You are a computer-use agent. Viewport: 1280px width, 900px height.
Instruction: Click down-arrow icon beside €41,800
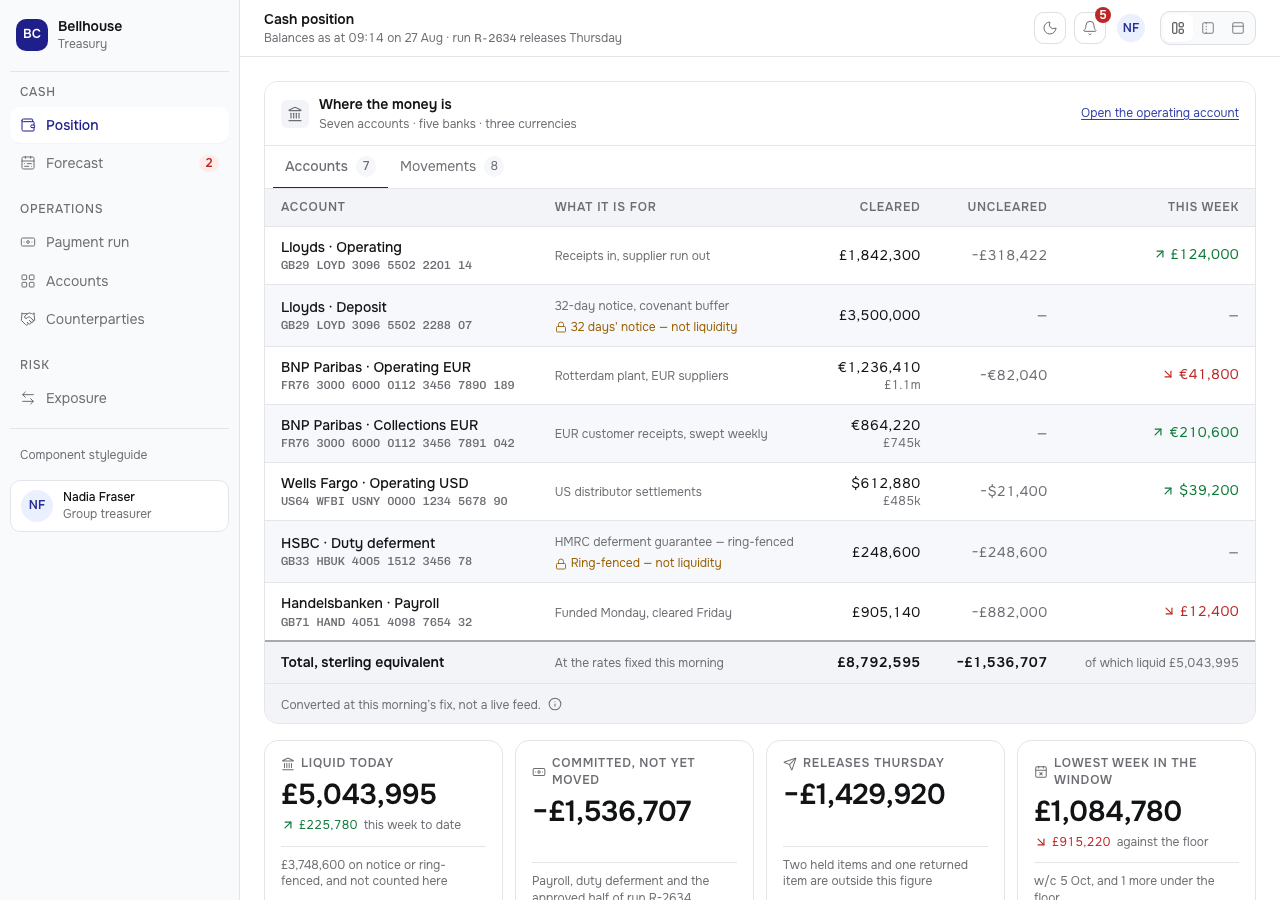pos(1168,374)
